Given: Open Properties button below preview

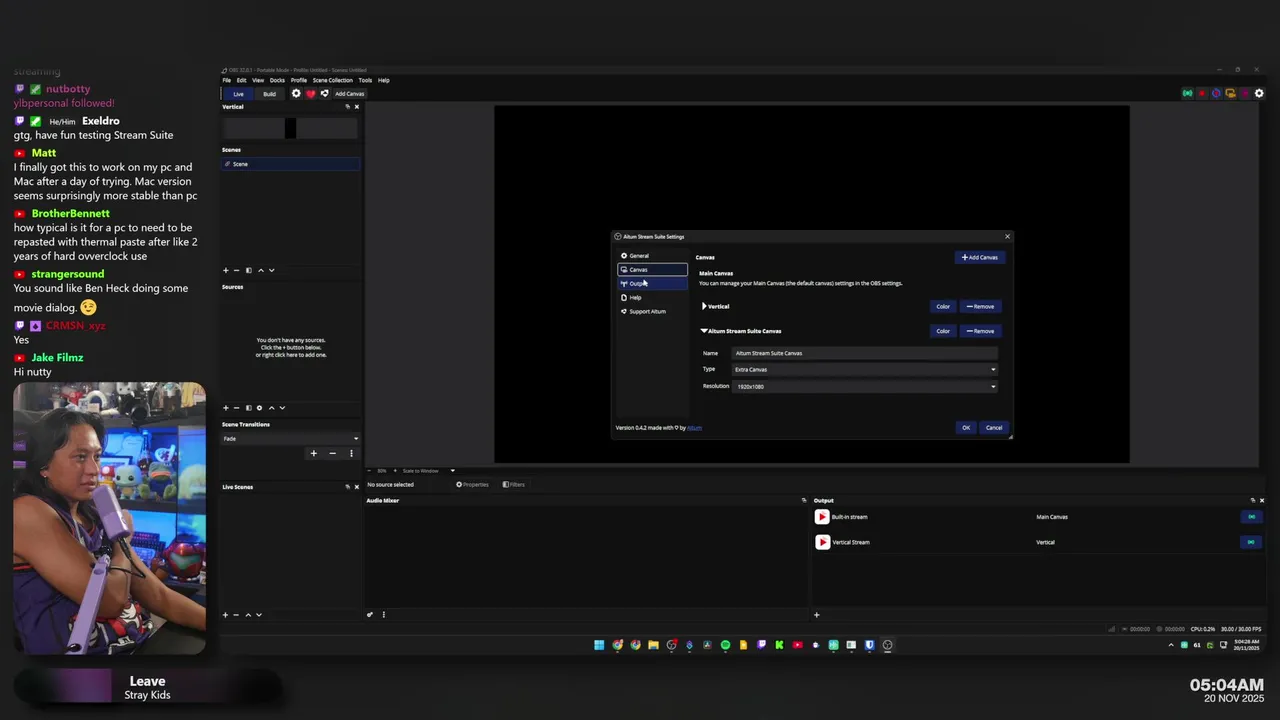Looking at the screenshot, I should coord(472,484).
